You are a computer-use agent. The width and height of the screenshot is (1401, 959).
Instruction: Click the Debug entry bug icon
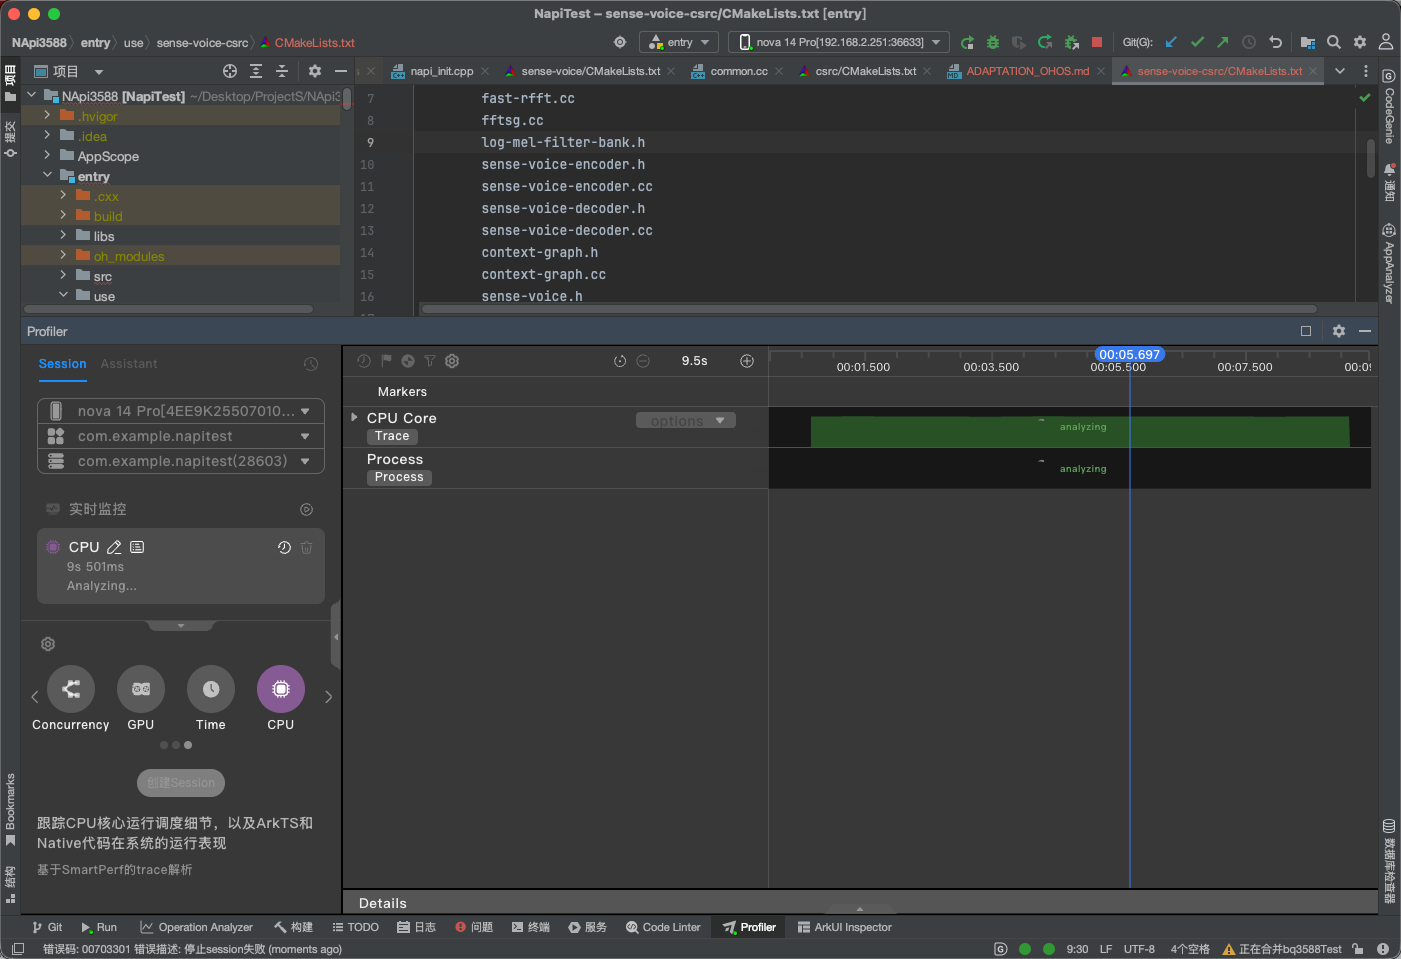point(993,42)
